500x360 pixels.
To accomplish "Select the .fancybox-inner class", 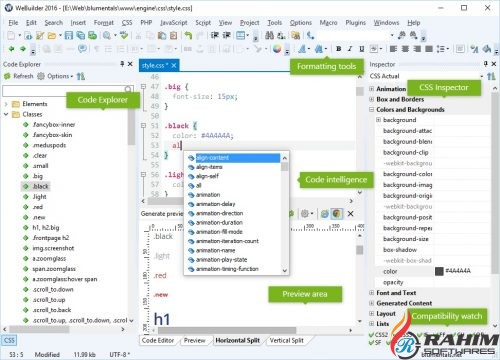I will click(x=54, y=125).
